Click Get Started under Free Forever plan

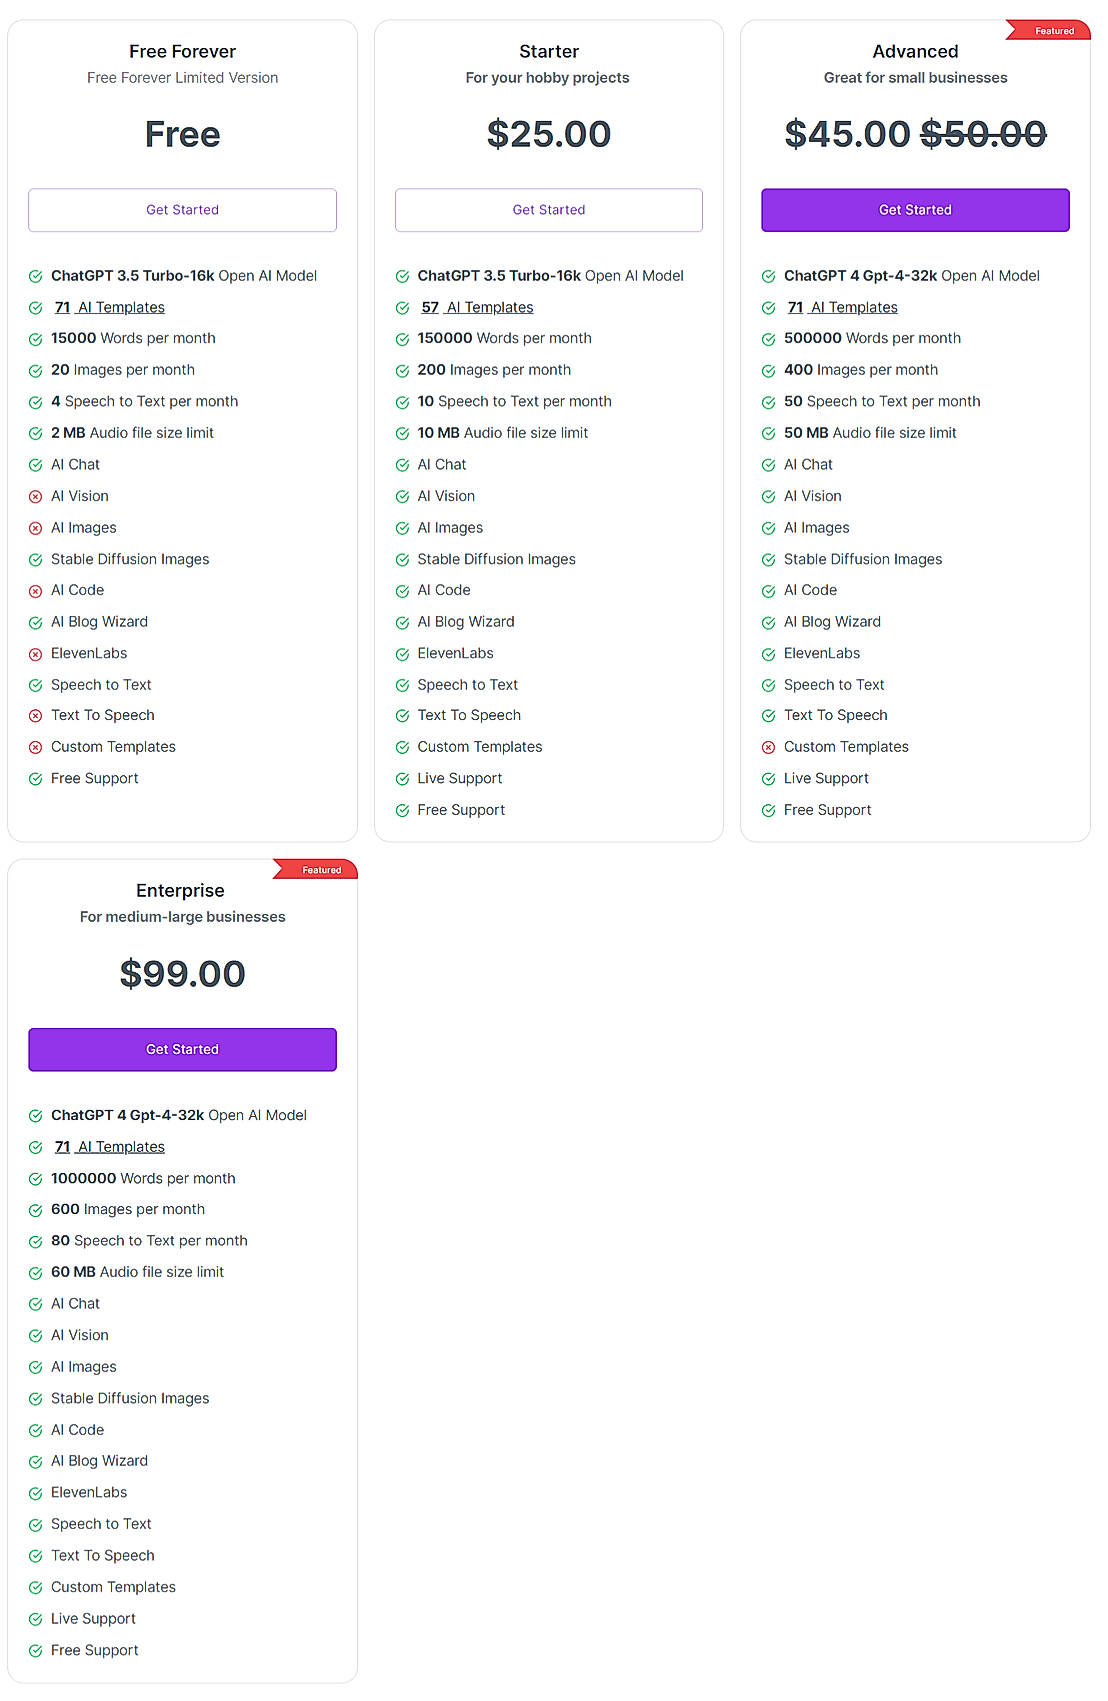click(182, 210)
